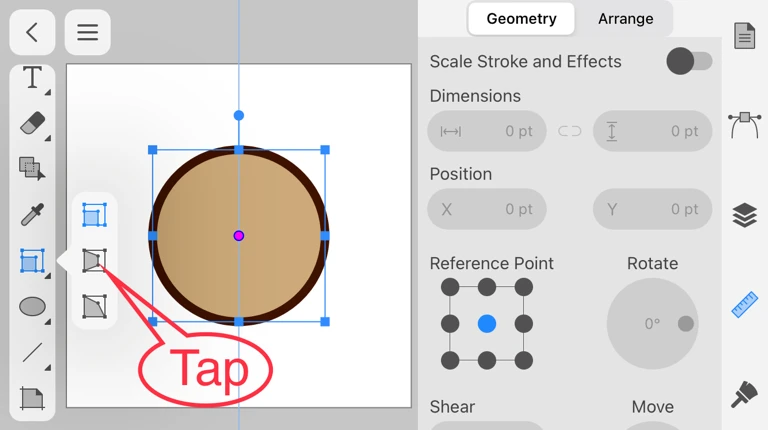Viewport: 768px width, 430px height.
Task: Open the Path nodes panel icon
Action: pos(744,125)
